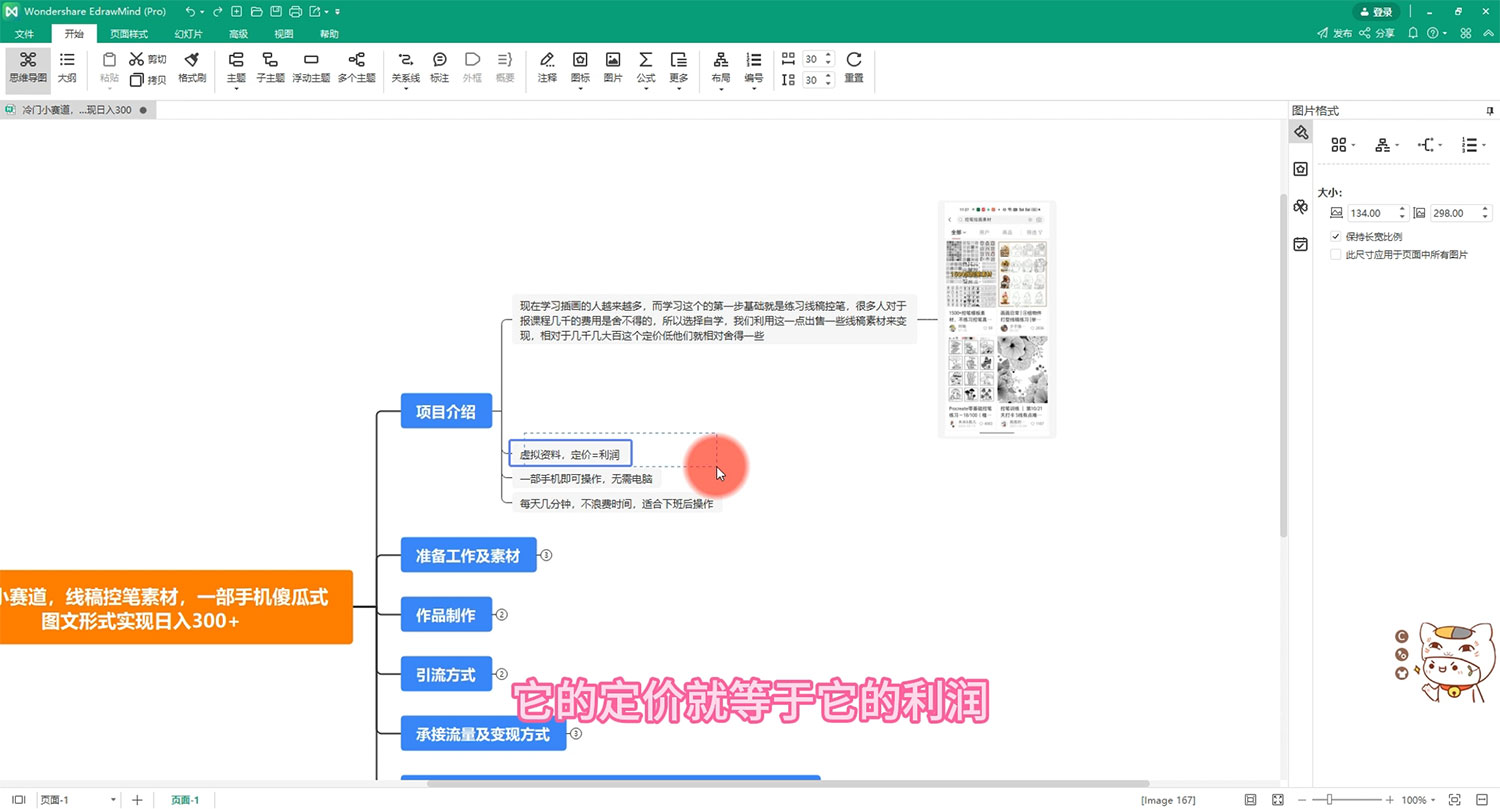Screen dimensions: 1500x809
Task: Check 此尺寸应用于页面中所有图片 option
Action: (1336, 253)
